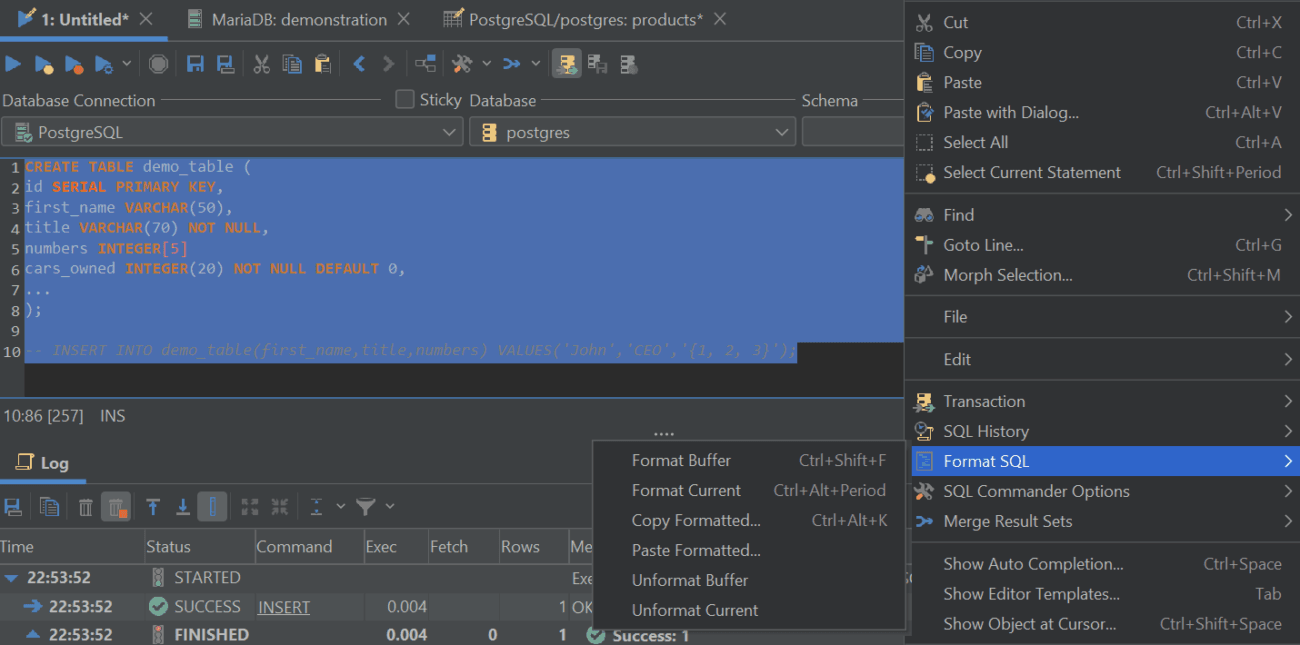The width and height of the screenshot is (1300, 645).
Task: Click the INSERT command link in Log
Action: (283, 606)
